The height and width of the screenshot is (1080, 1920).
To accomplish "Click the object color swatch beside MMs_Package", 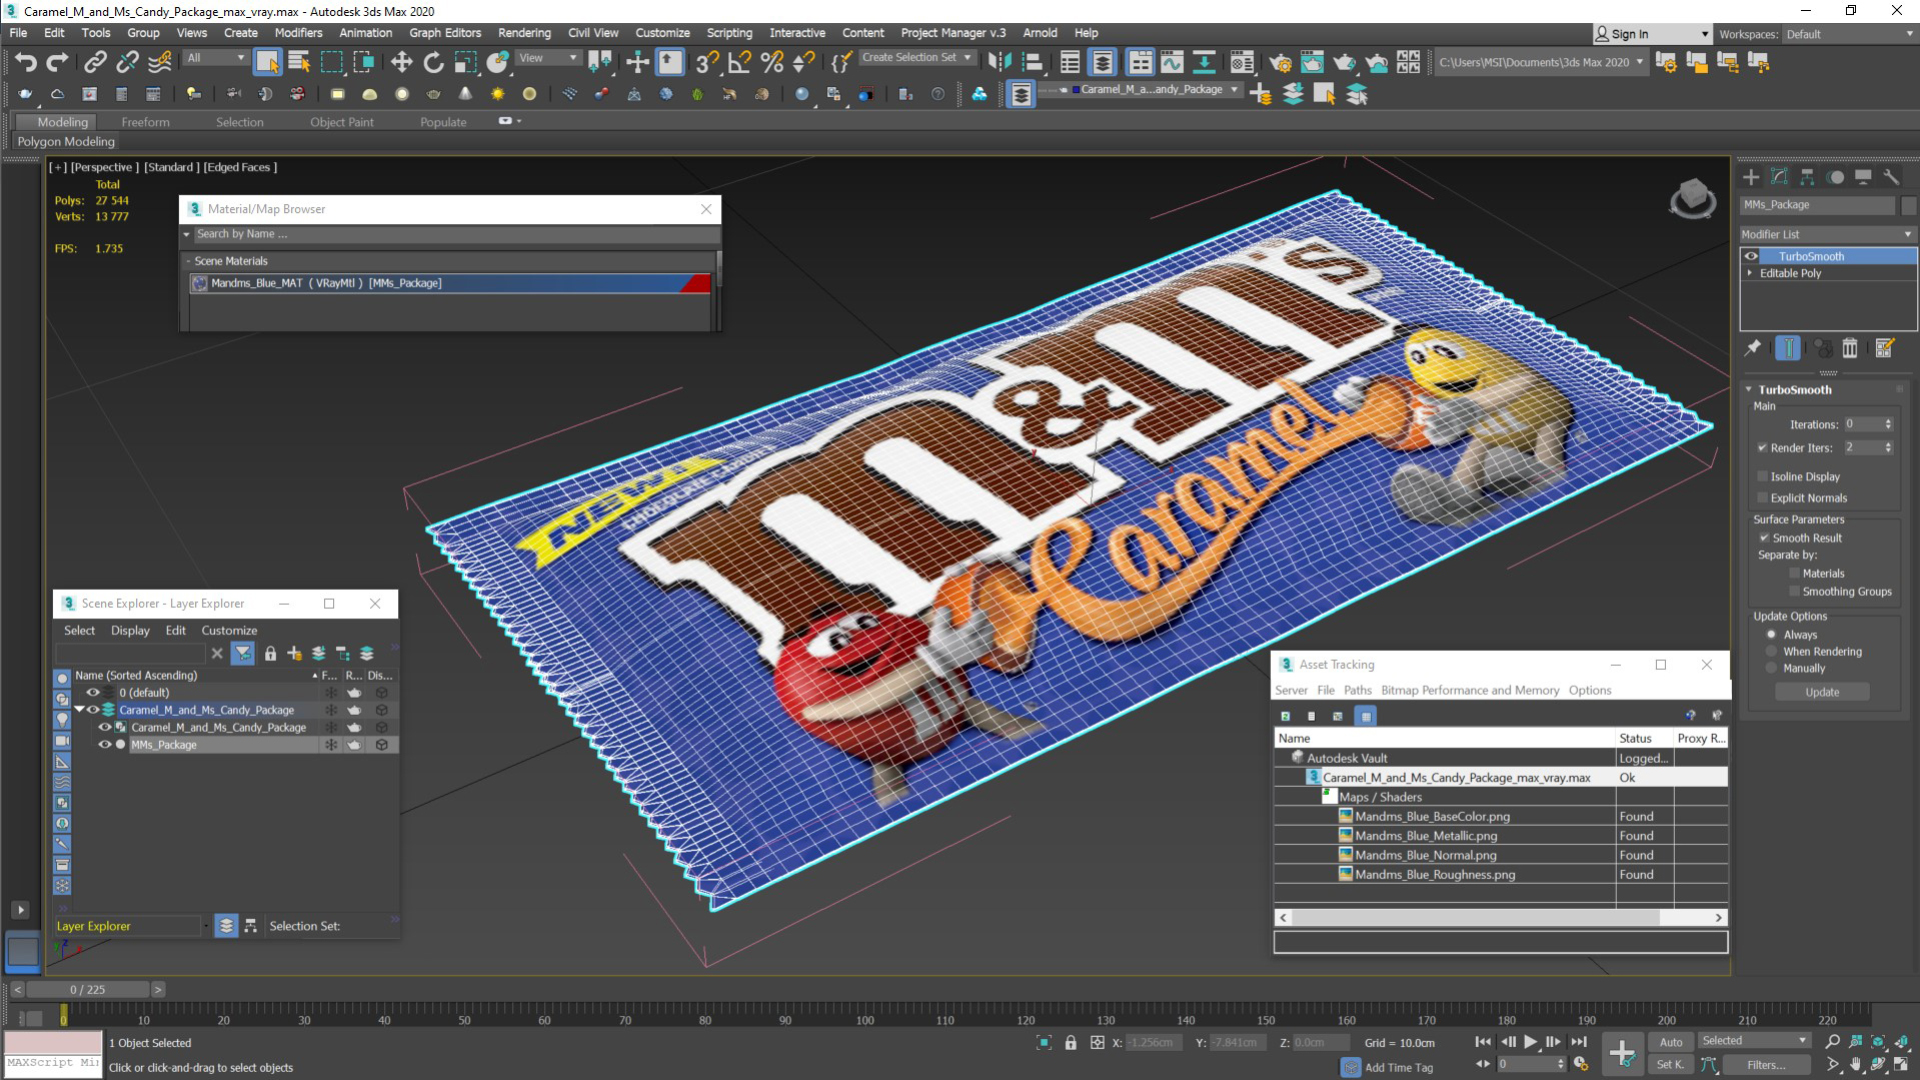I will [1908, 205].
